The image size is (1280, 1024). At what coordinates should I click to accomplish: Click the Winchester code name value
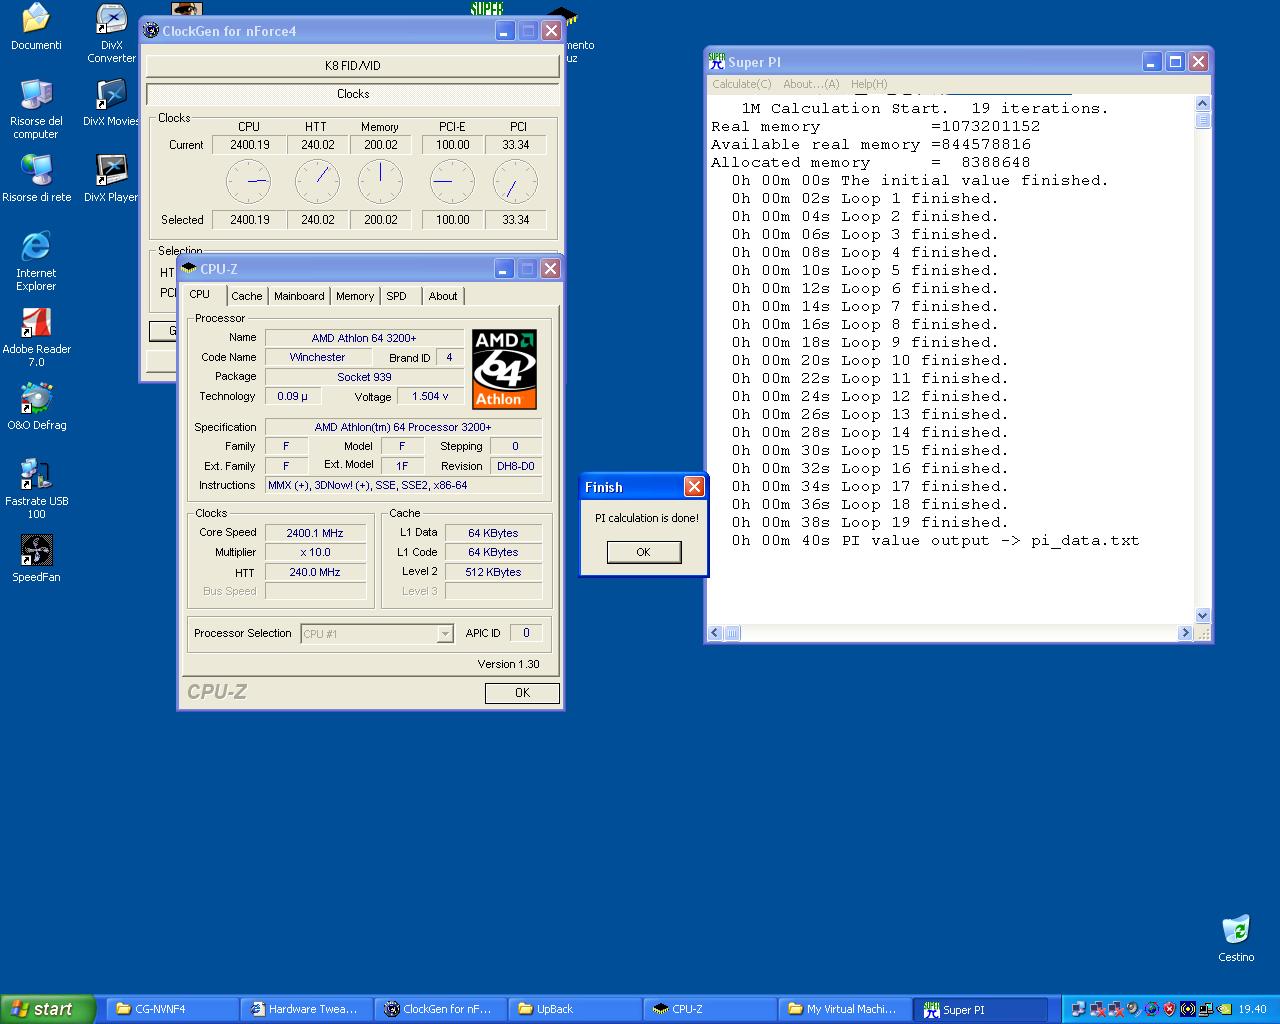317,357
